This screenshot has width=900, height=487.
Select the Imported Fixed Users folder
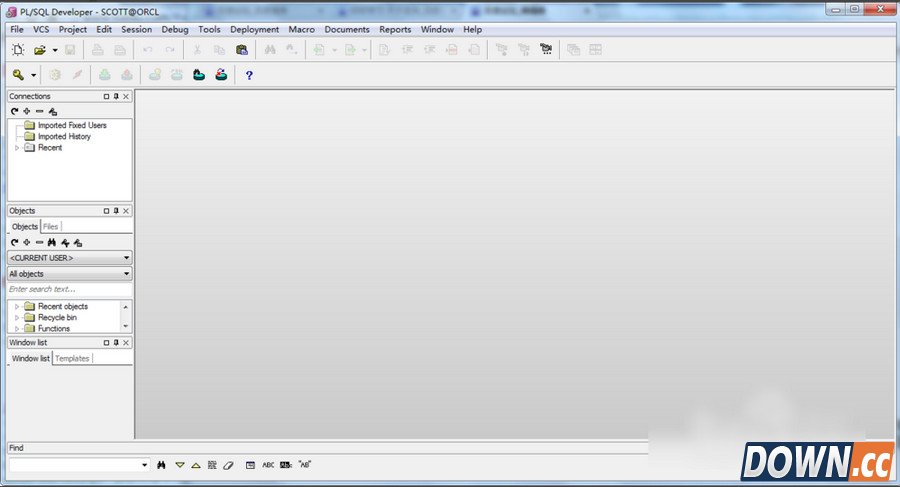71,126
